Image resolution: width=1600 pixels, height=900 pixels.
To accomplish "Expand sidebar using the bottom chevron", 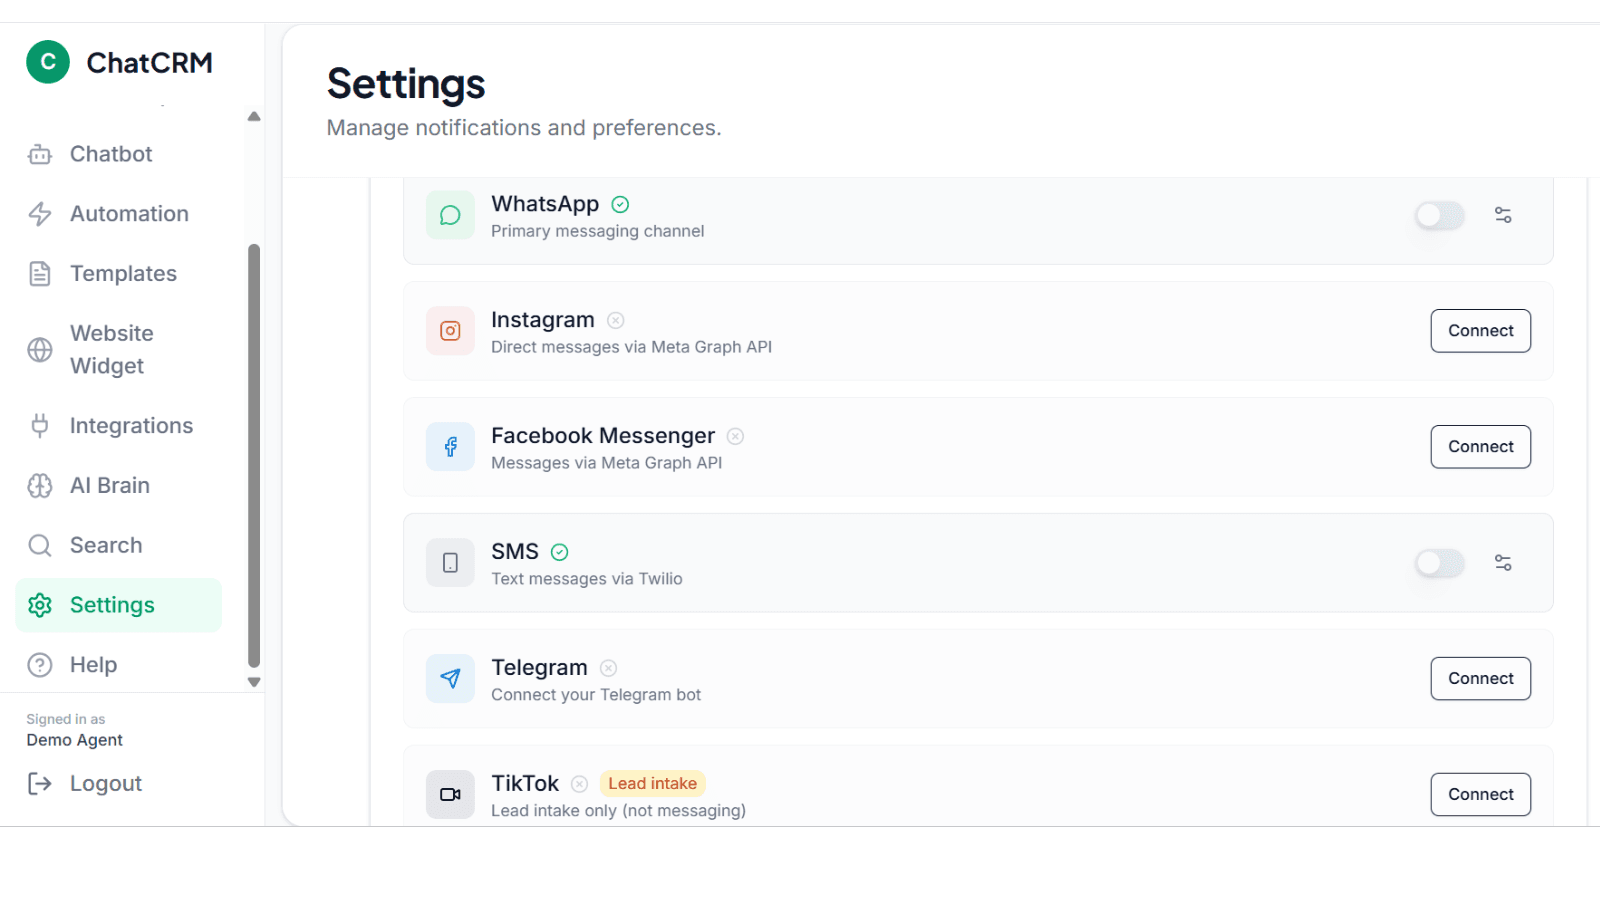I will [x=254, y=682].
